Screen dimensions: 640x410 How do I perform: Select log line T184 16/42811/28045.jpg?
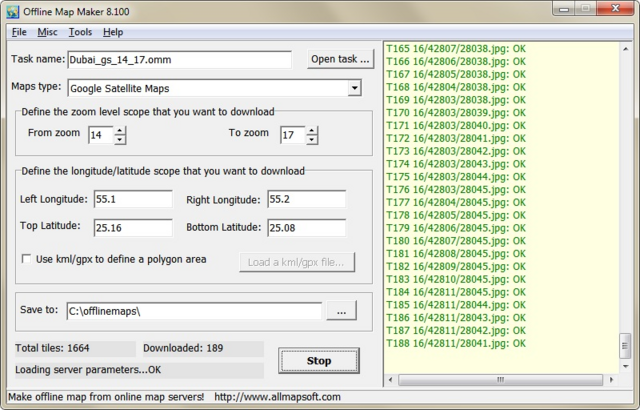(456, 292)
